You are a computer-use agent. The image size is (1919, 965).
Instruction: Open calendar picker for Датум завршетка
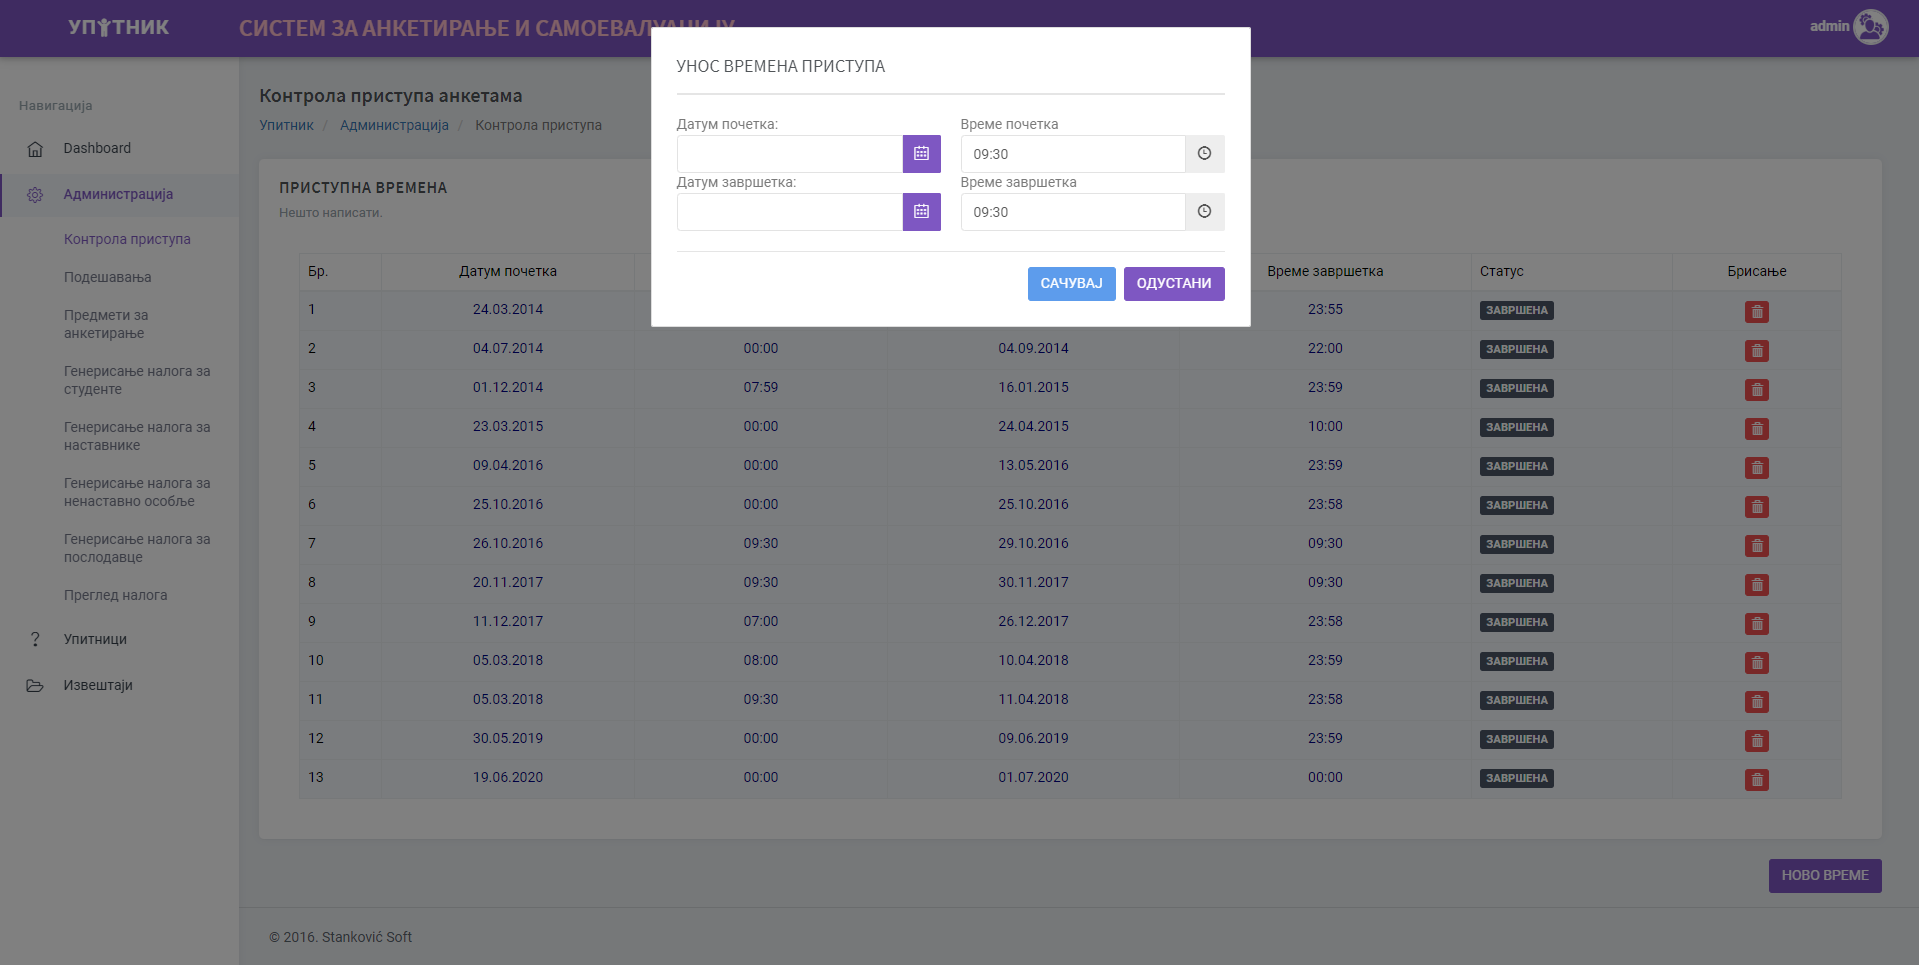point(921,212)
